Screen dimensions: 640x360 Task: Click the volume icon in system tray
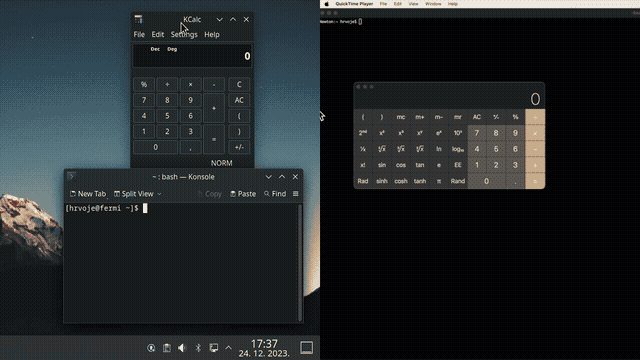[182, 348]
